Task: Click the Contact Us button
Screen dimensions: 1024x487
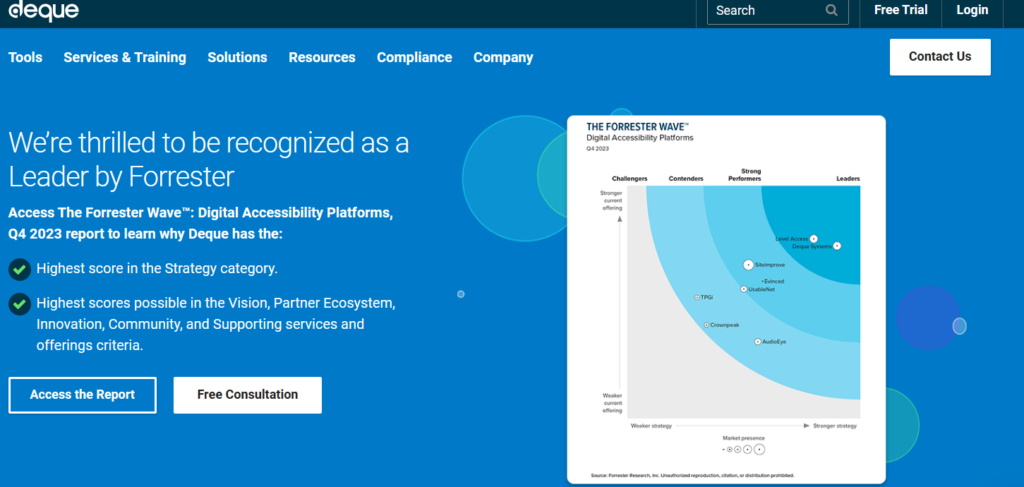Action: (x=940, y=57)
